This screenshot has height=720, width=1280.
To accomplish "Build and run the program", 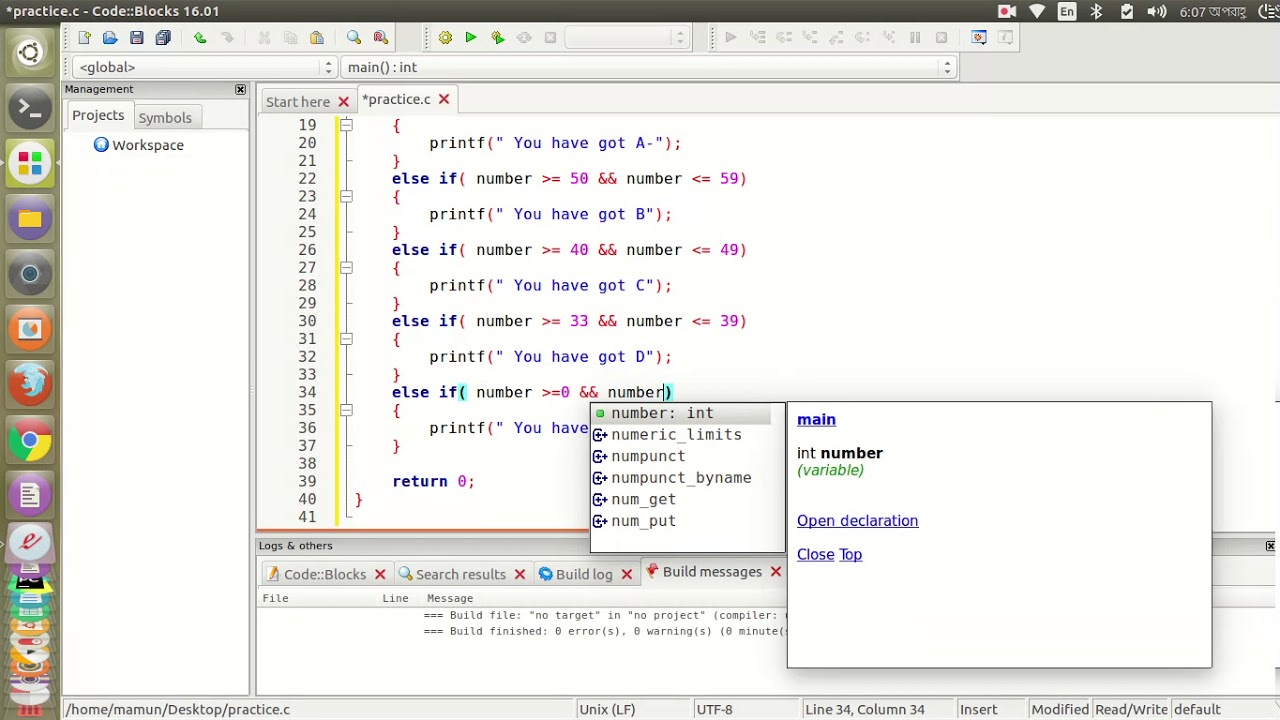I will point(498,38).
